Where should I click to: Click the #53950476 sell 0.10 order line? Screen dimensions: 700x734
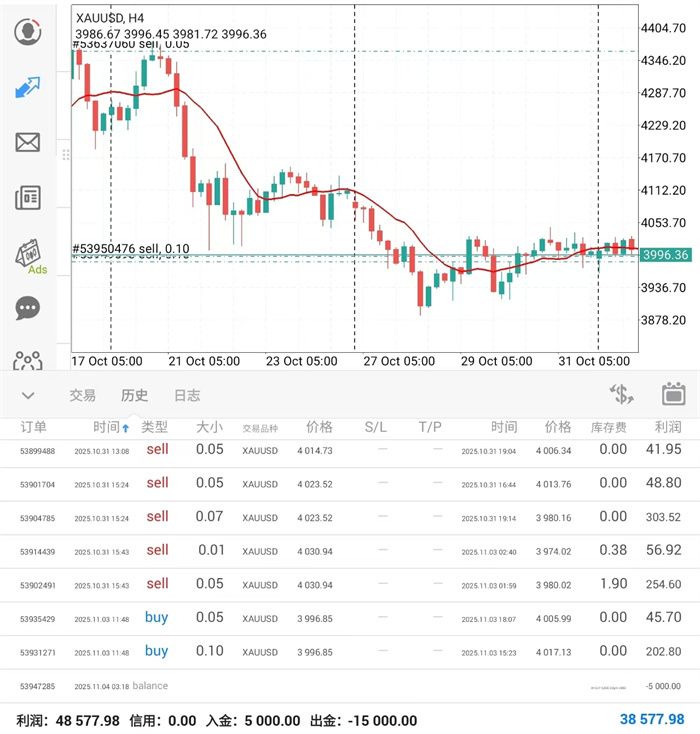click(x=131, y=249)
